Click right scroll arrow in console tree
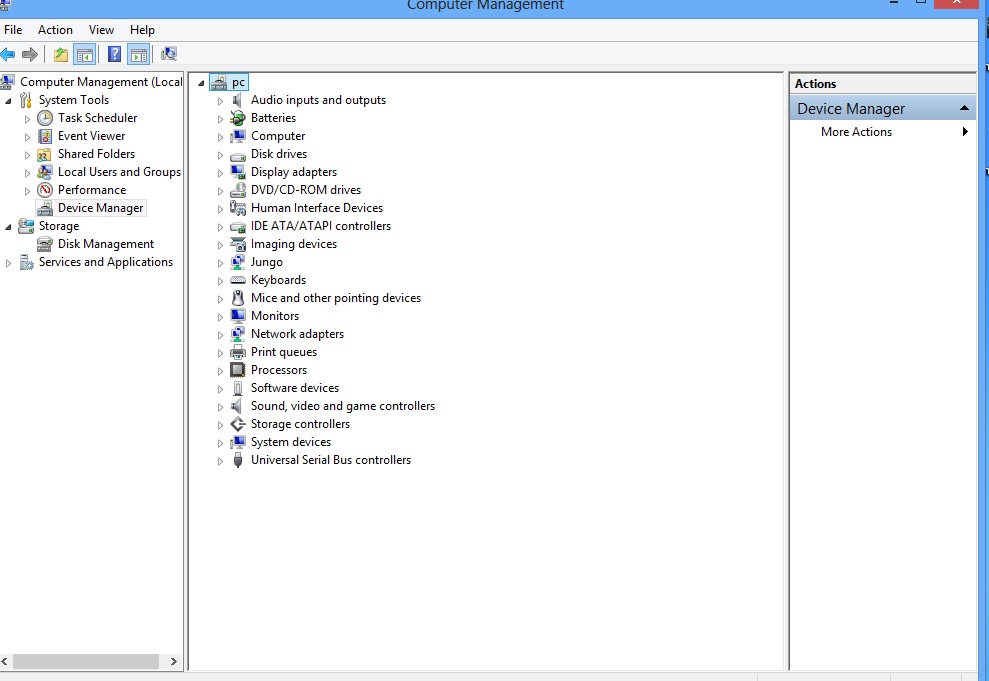 pos(173,661)
